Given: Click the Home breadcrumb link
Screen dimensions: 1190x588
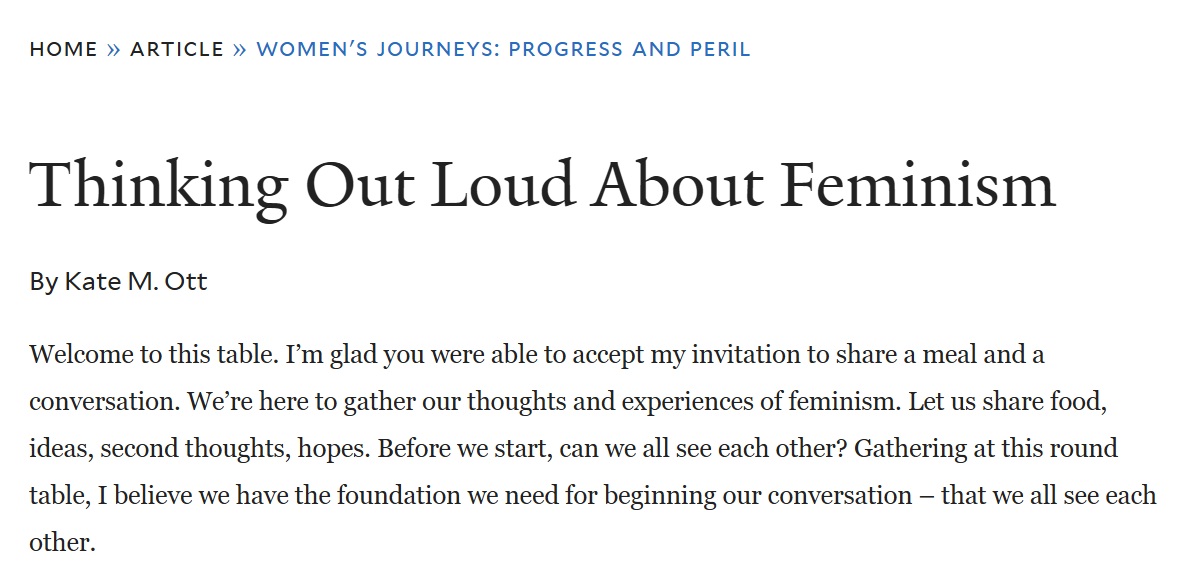Looking at the screenshot, I should 64,49.
